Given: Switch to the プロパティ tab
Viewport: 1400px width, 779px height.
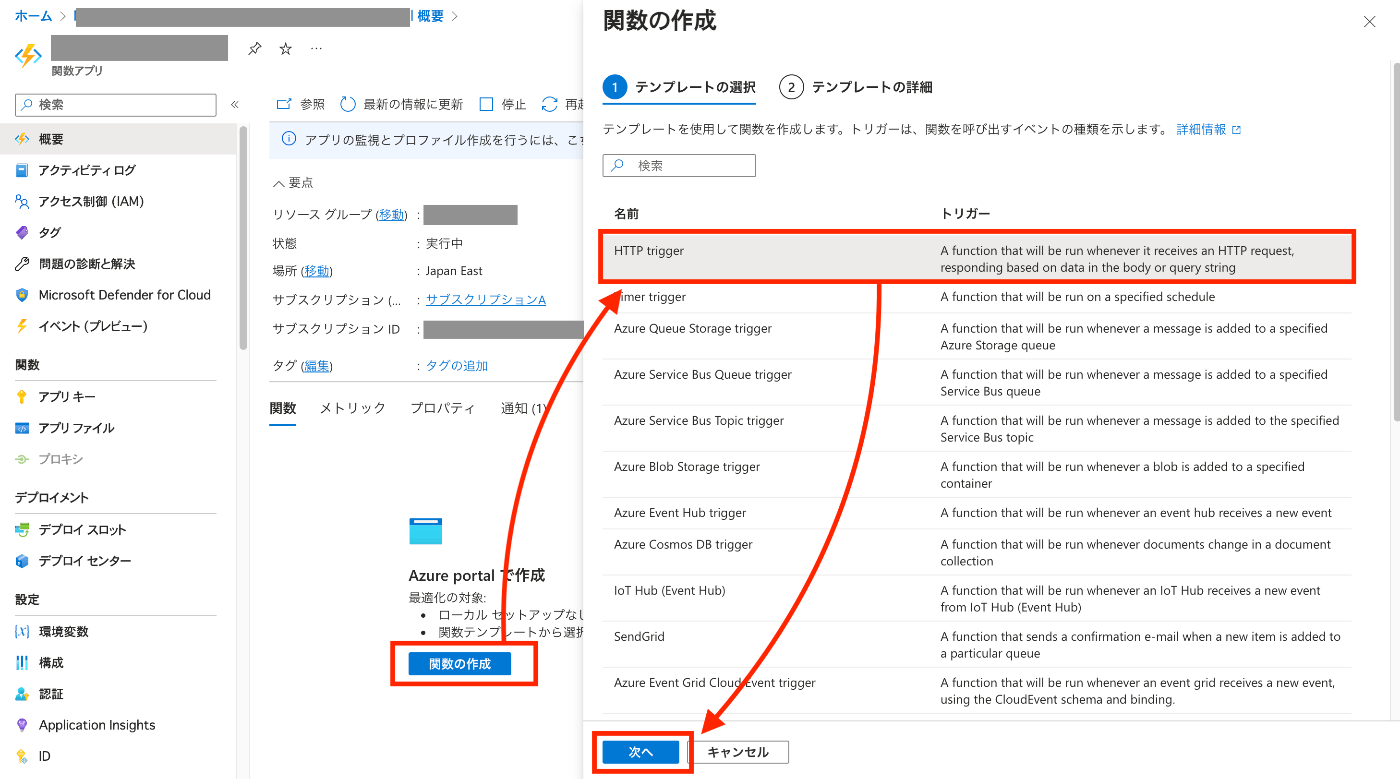Looking at the screenshot, I should tap(443, 408).
